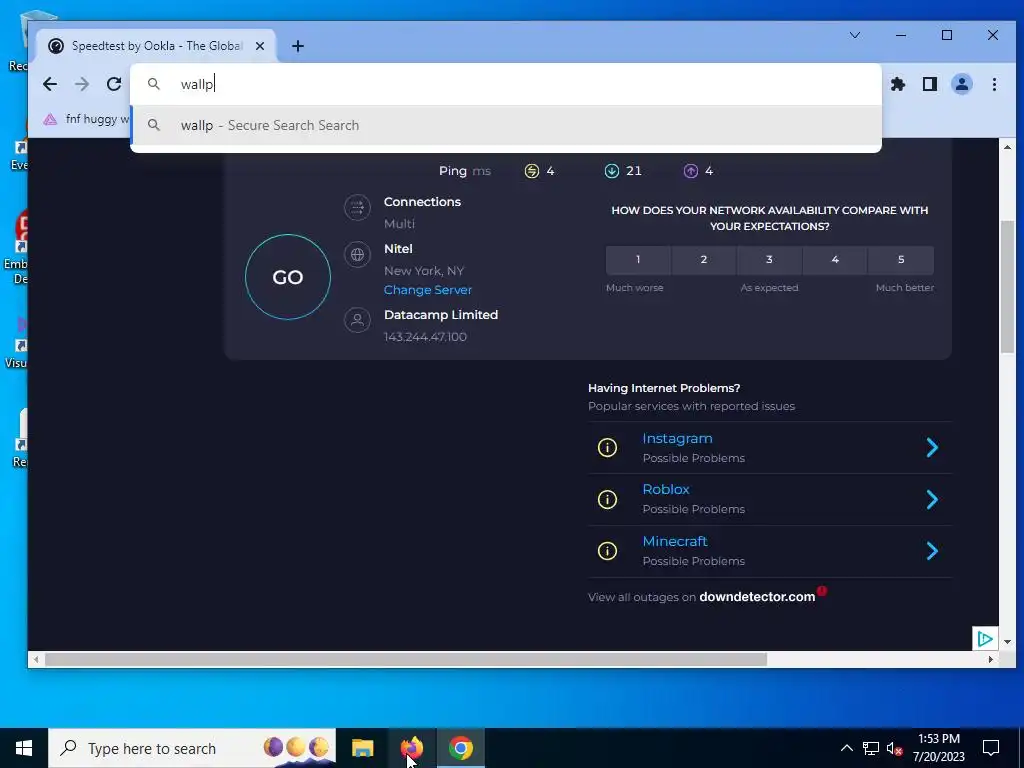Rate network availability as 4
The image size is (1024, 768).
click(835, 260)
